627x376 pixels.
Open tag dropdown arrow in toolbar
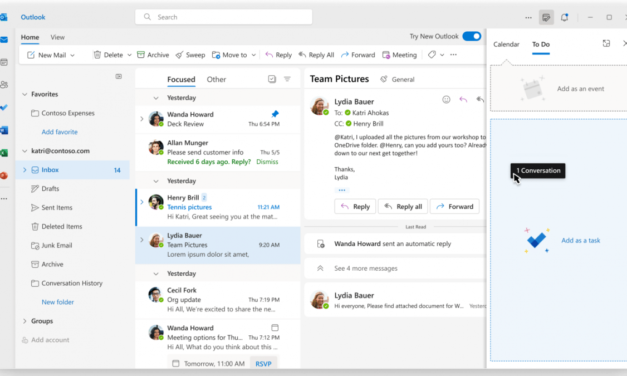click(x=442, y=55)
